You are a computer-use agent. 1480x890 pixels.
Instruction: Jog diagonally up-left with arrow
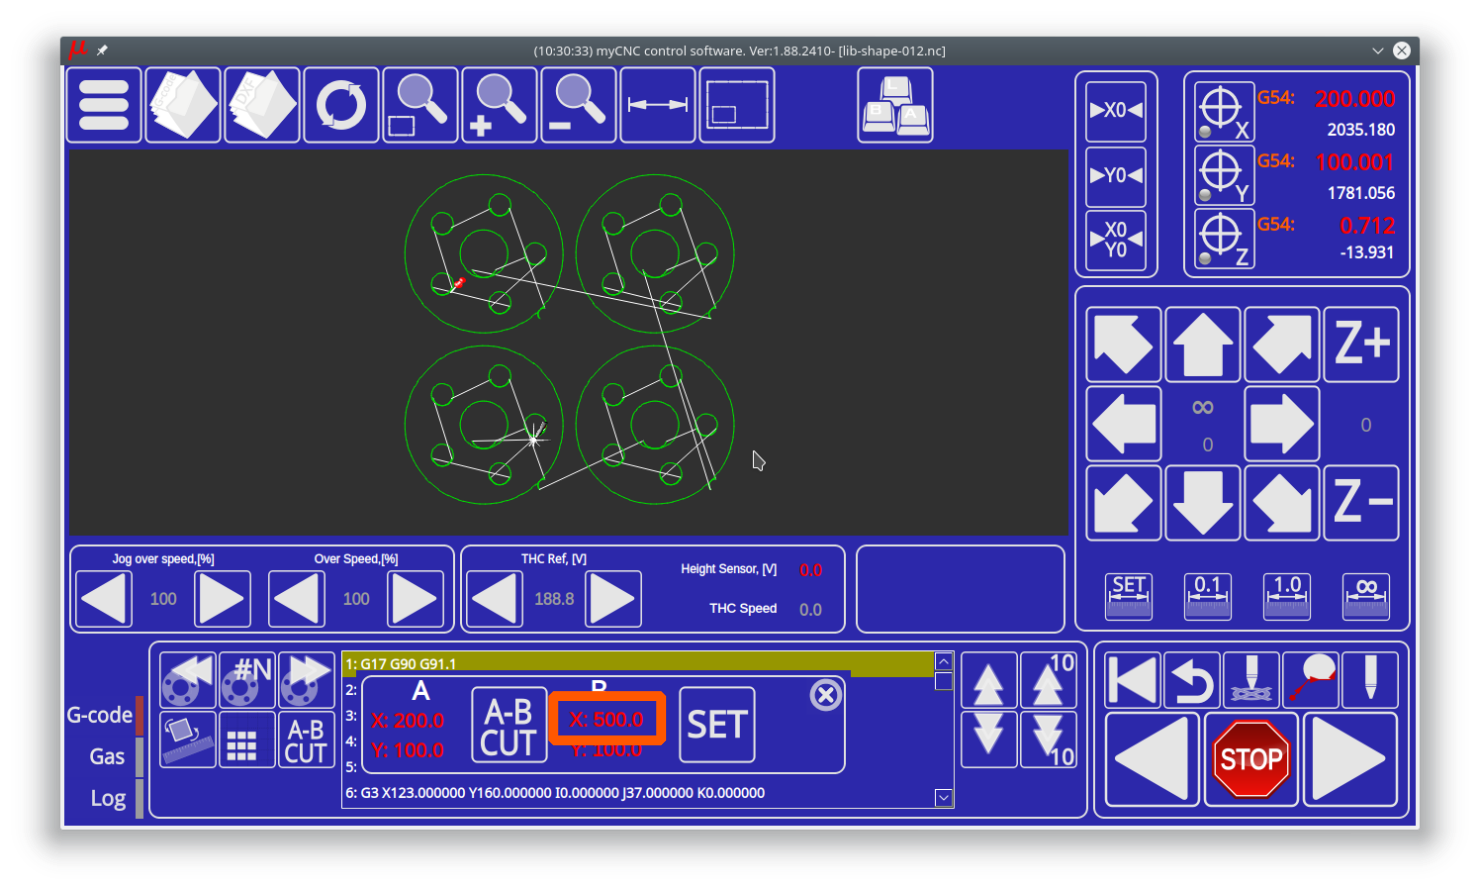coord(1123,345)
